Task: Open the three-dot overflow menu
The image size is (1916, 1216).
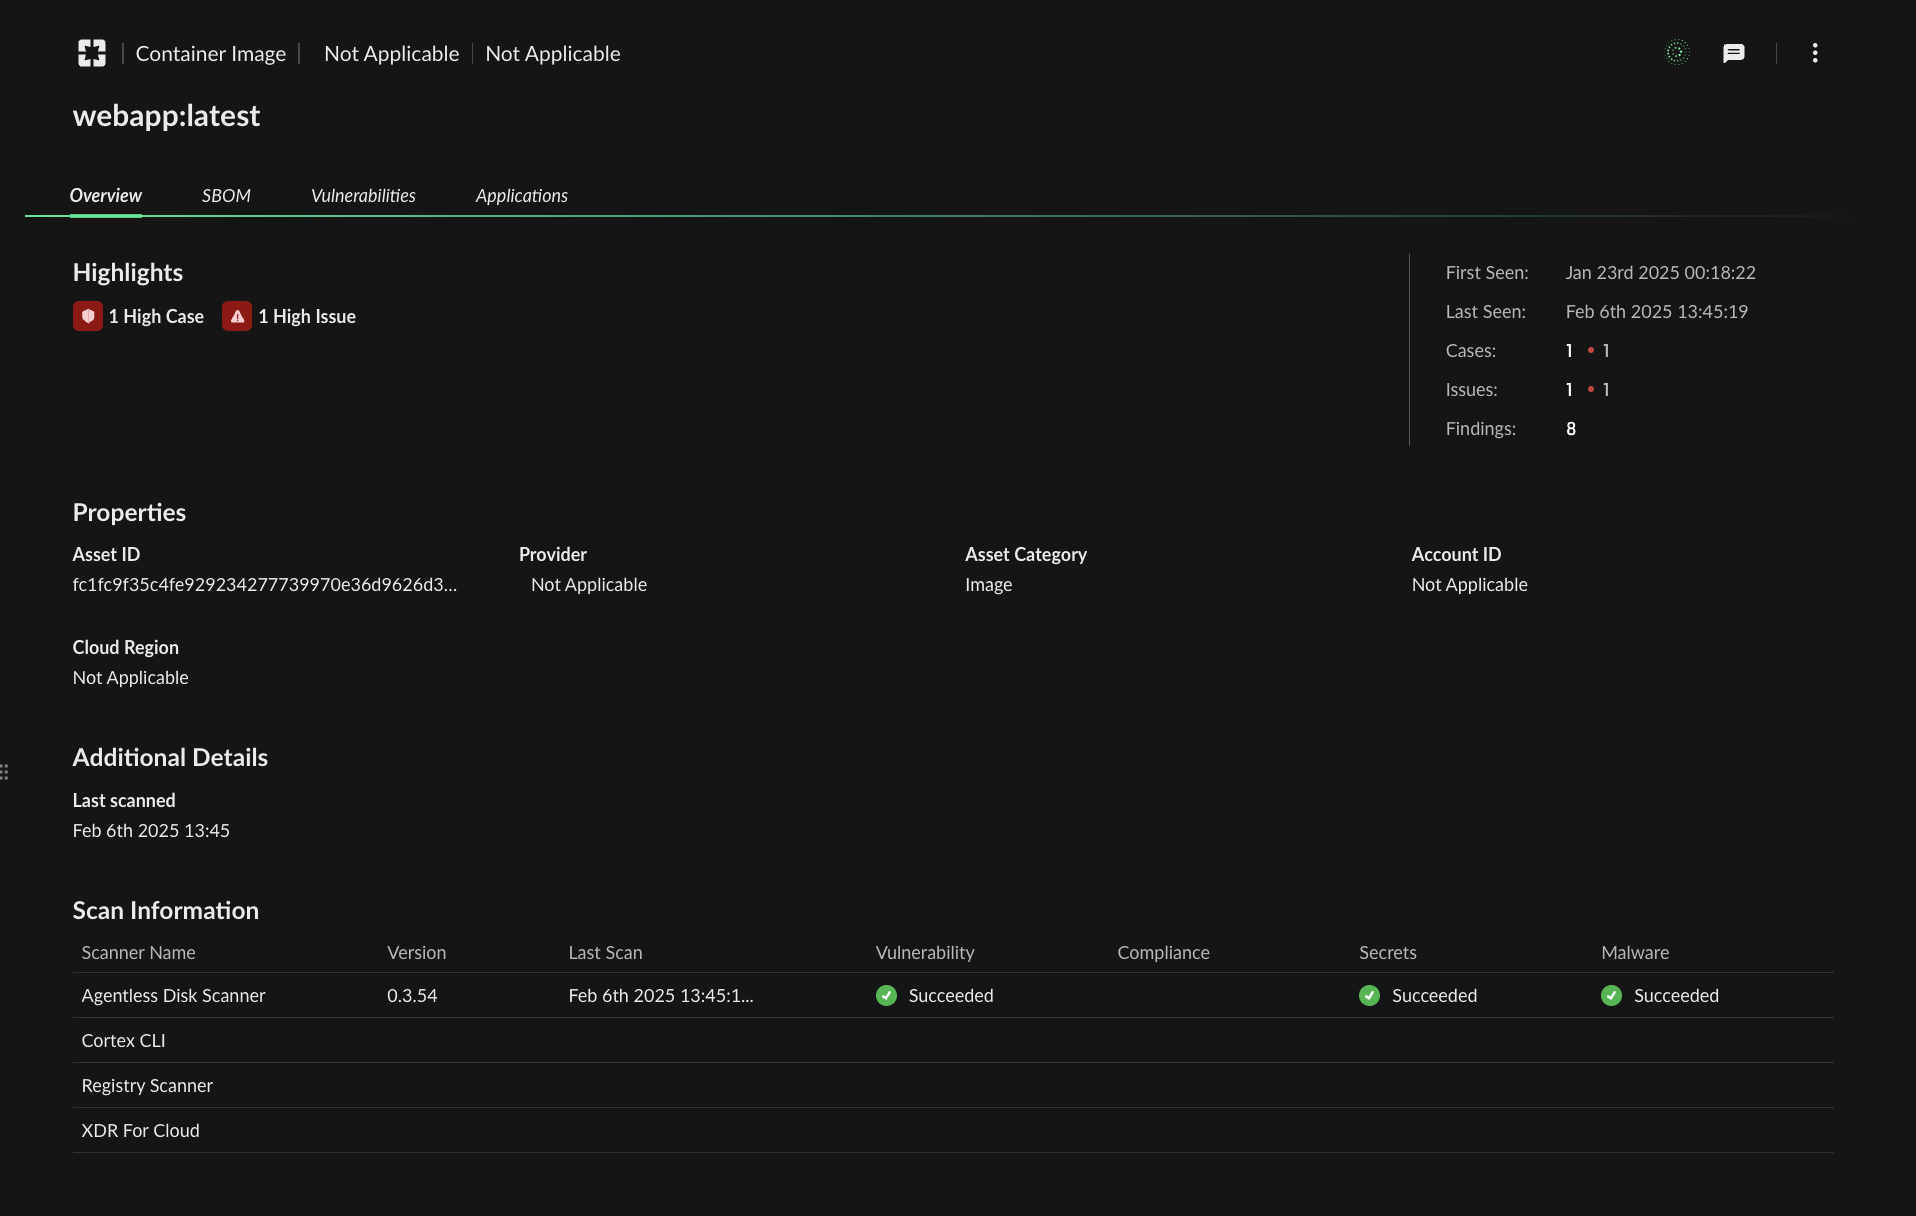Action: 1815,53
